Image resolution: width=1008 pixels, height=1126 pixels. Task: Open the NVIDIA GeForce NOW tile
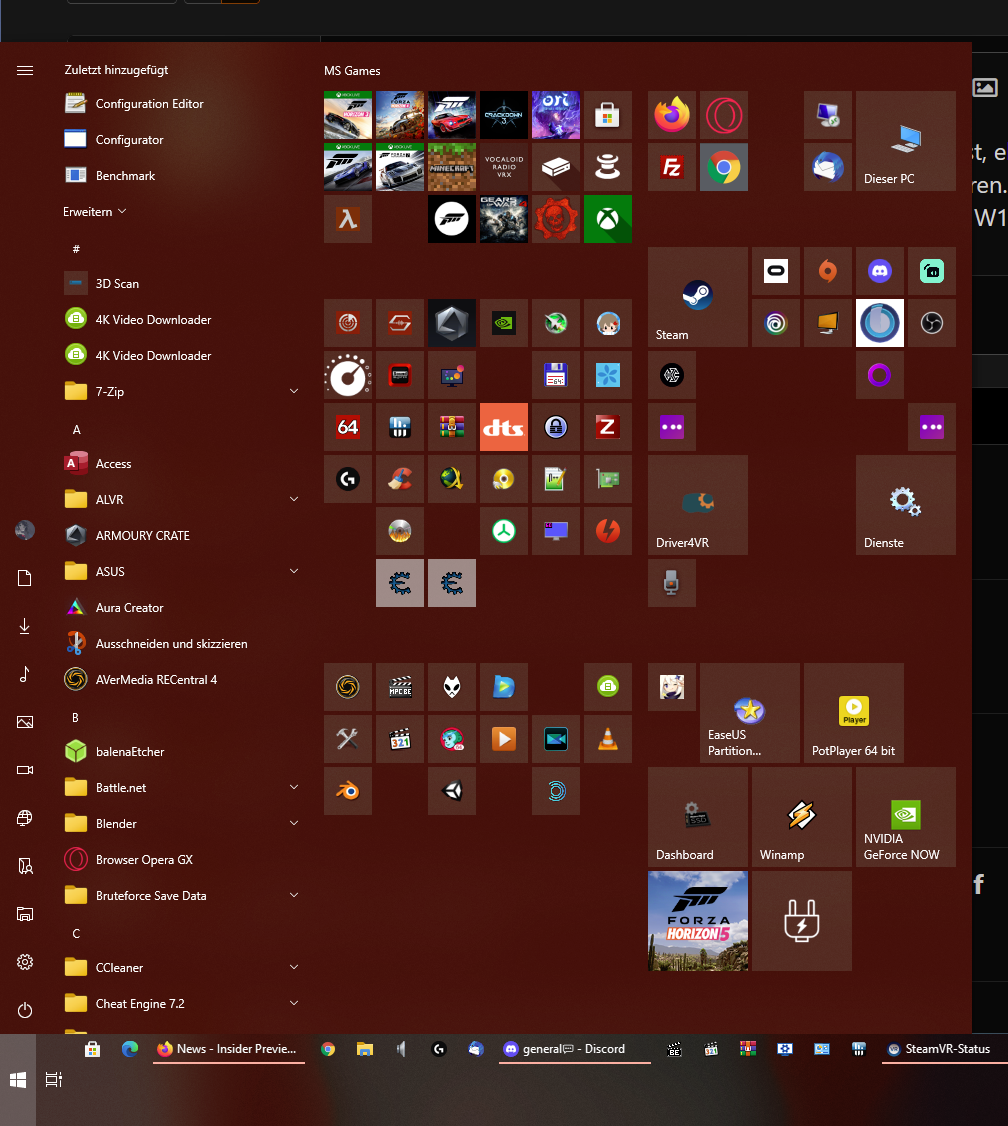click(x=905, y=817)
